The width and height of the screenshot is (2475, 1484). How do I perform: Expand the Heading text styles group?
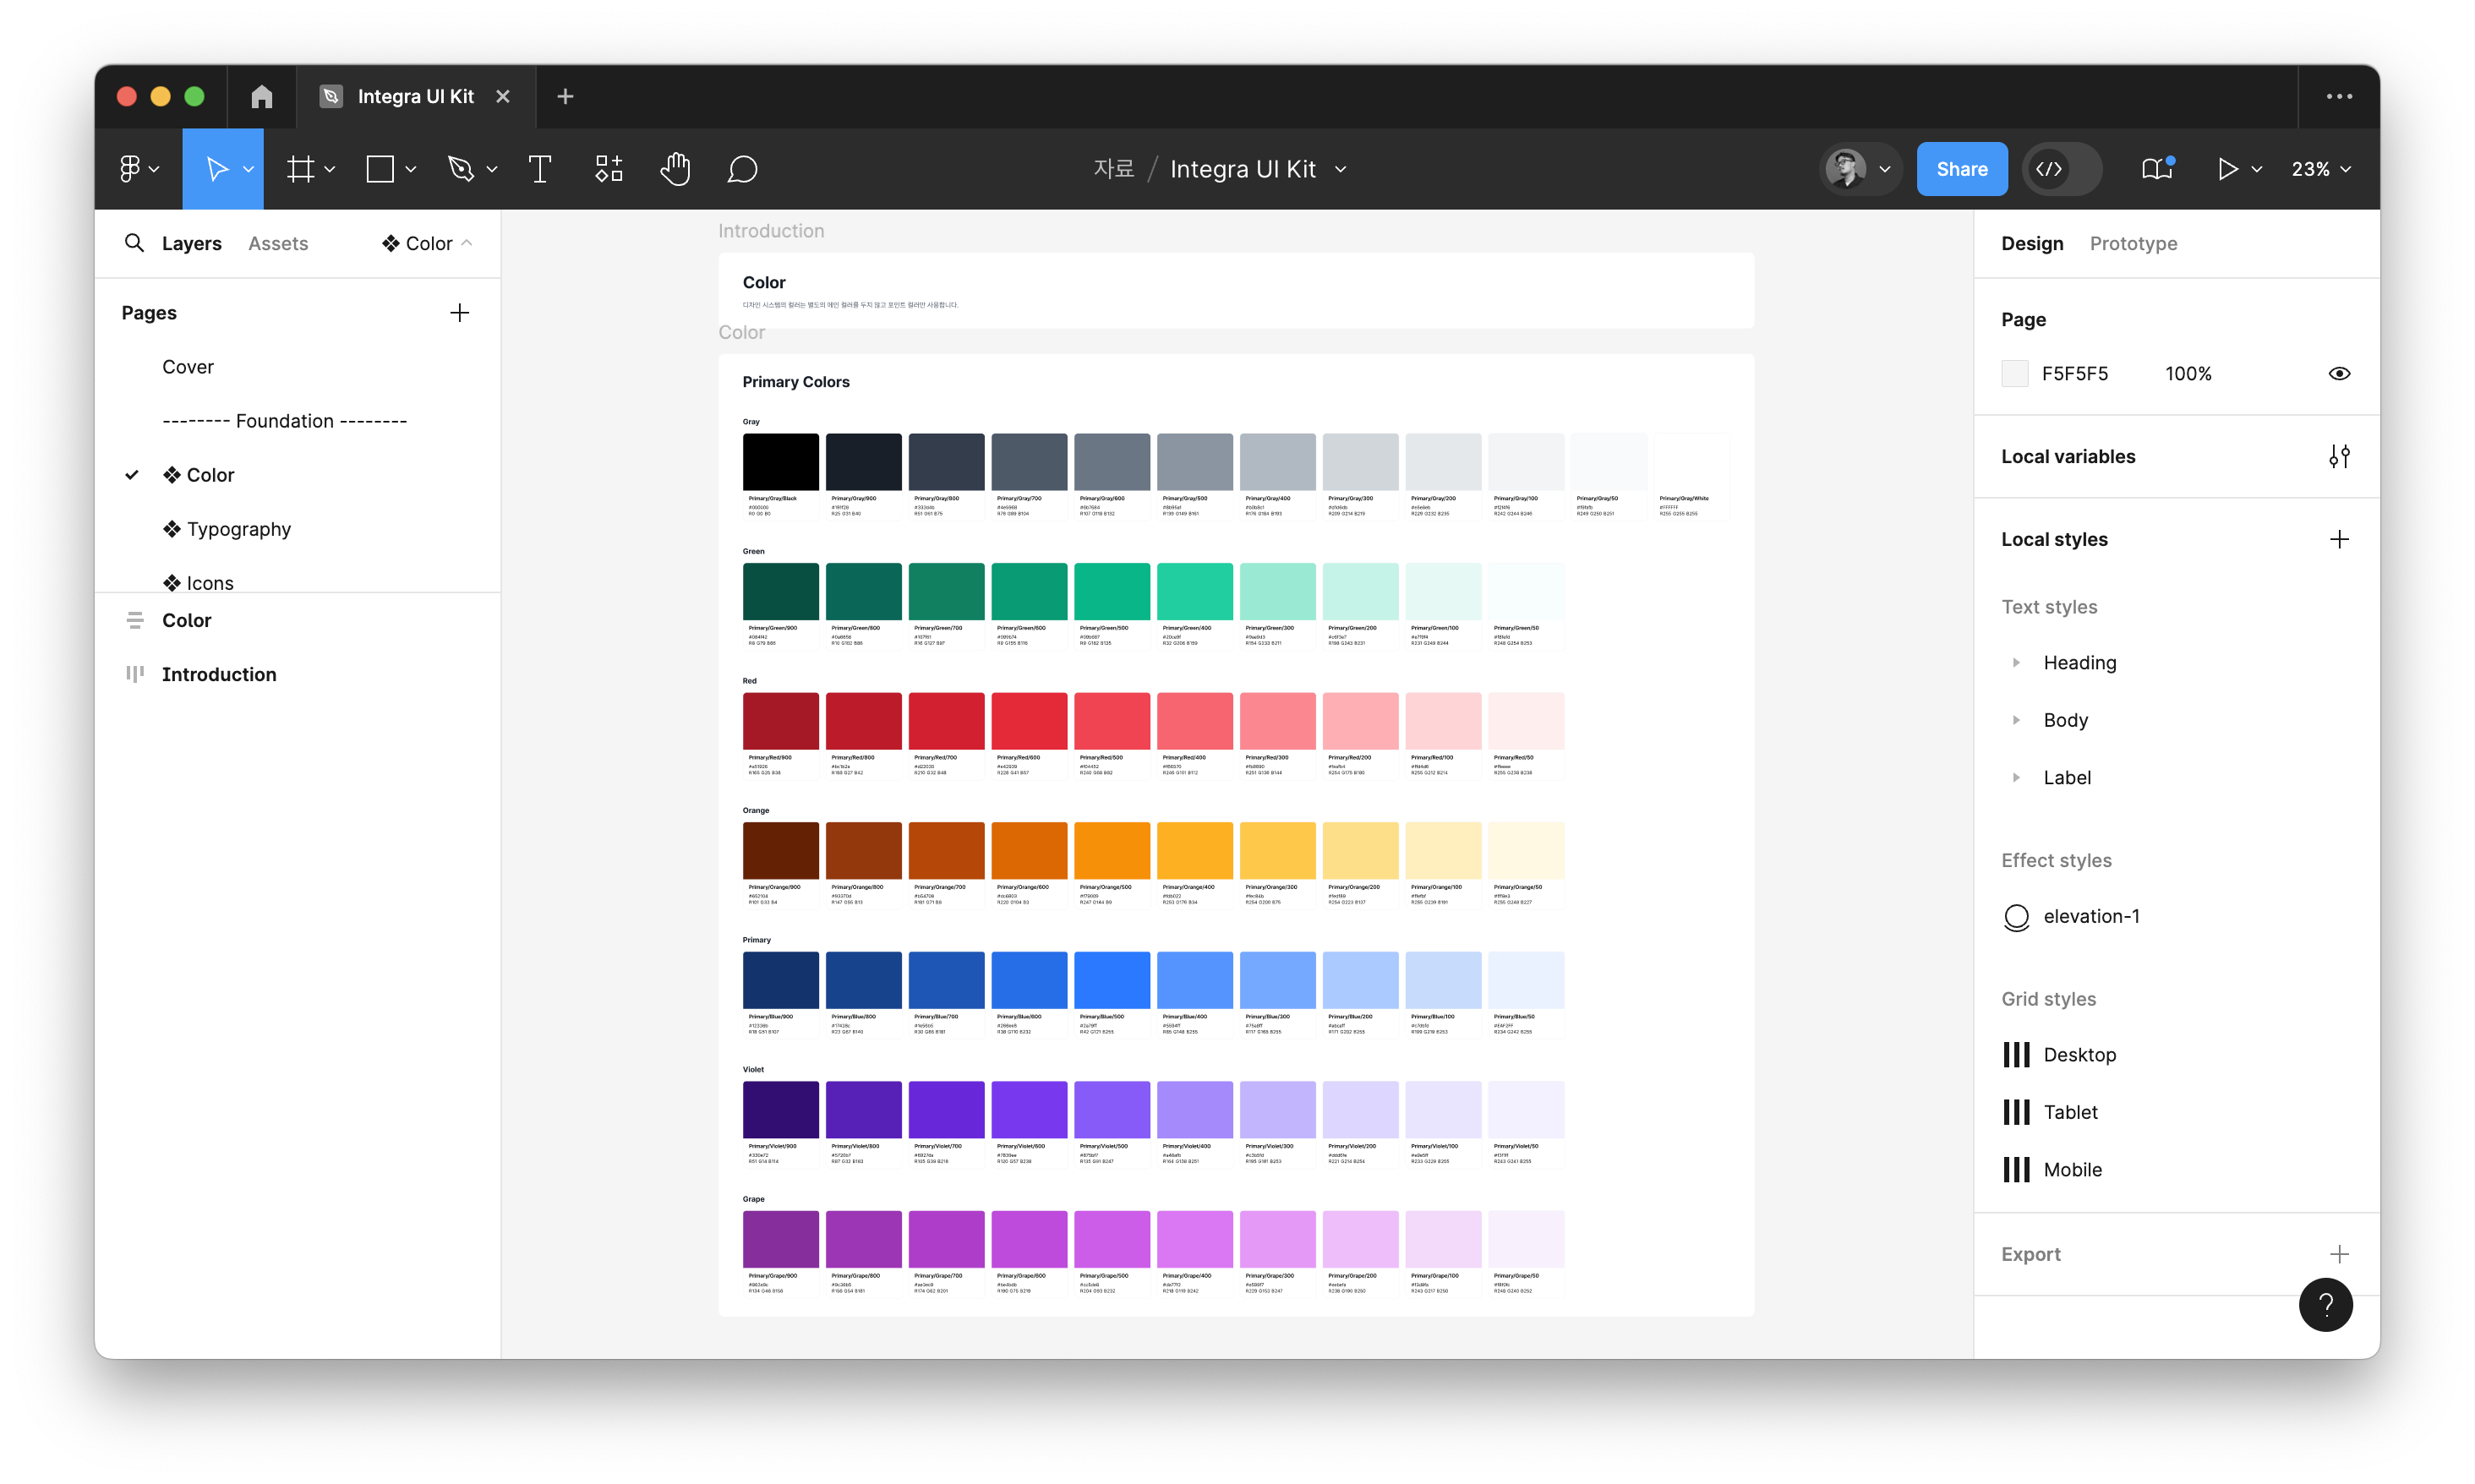[2016, 662]
